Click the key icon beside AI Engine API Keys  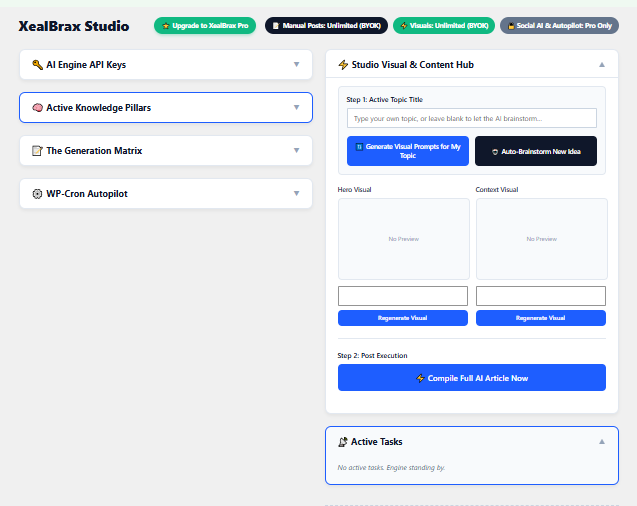click(x=37, y=65)
